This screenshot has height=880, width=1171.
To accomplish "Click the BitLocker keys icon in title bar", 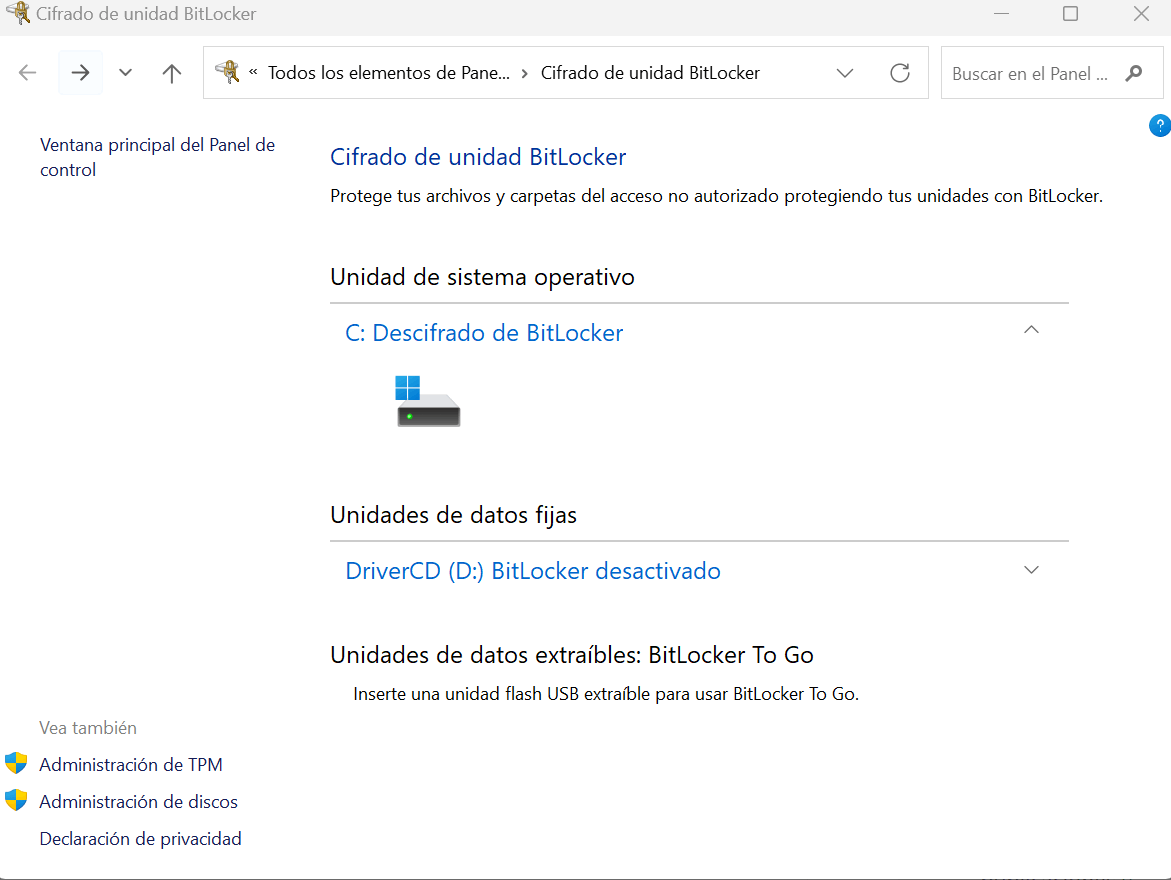I will (x=17, y=13).
